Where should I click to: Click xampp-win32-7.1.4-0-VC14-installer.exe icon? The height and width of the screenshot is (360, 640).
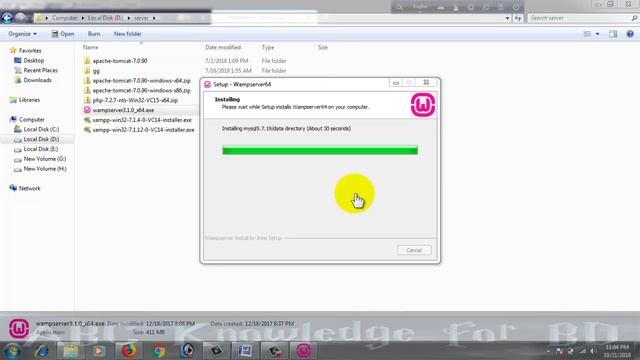tap(87, 120)
